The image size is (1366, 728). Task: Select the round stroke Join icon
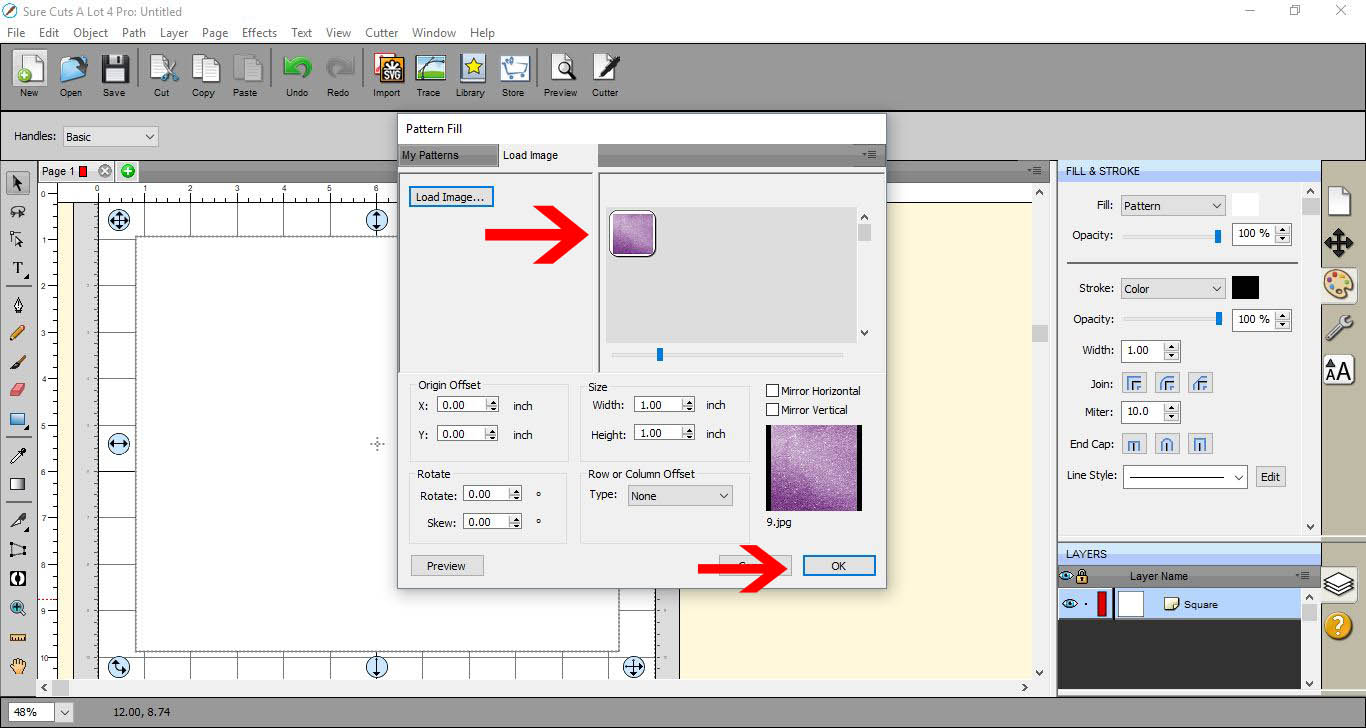click(1168, 383)
